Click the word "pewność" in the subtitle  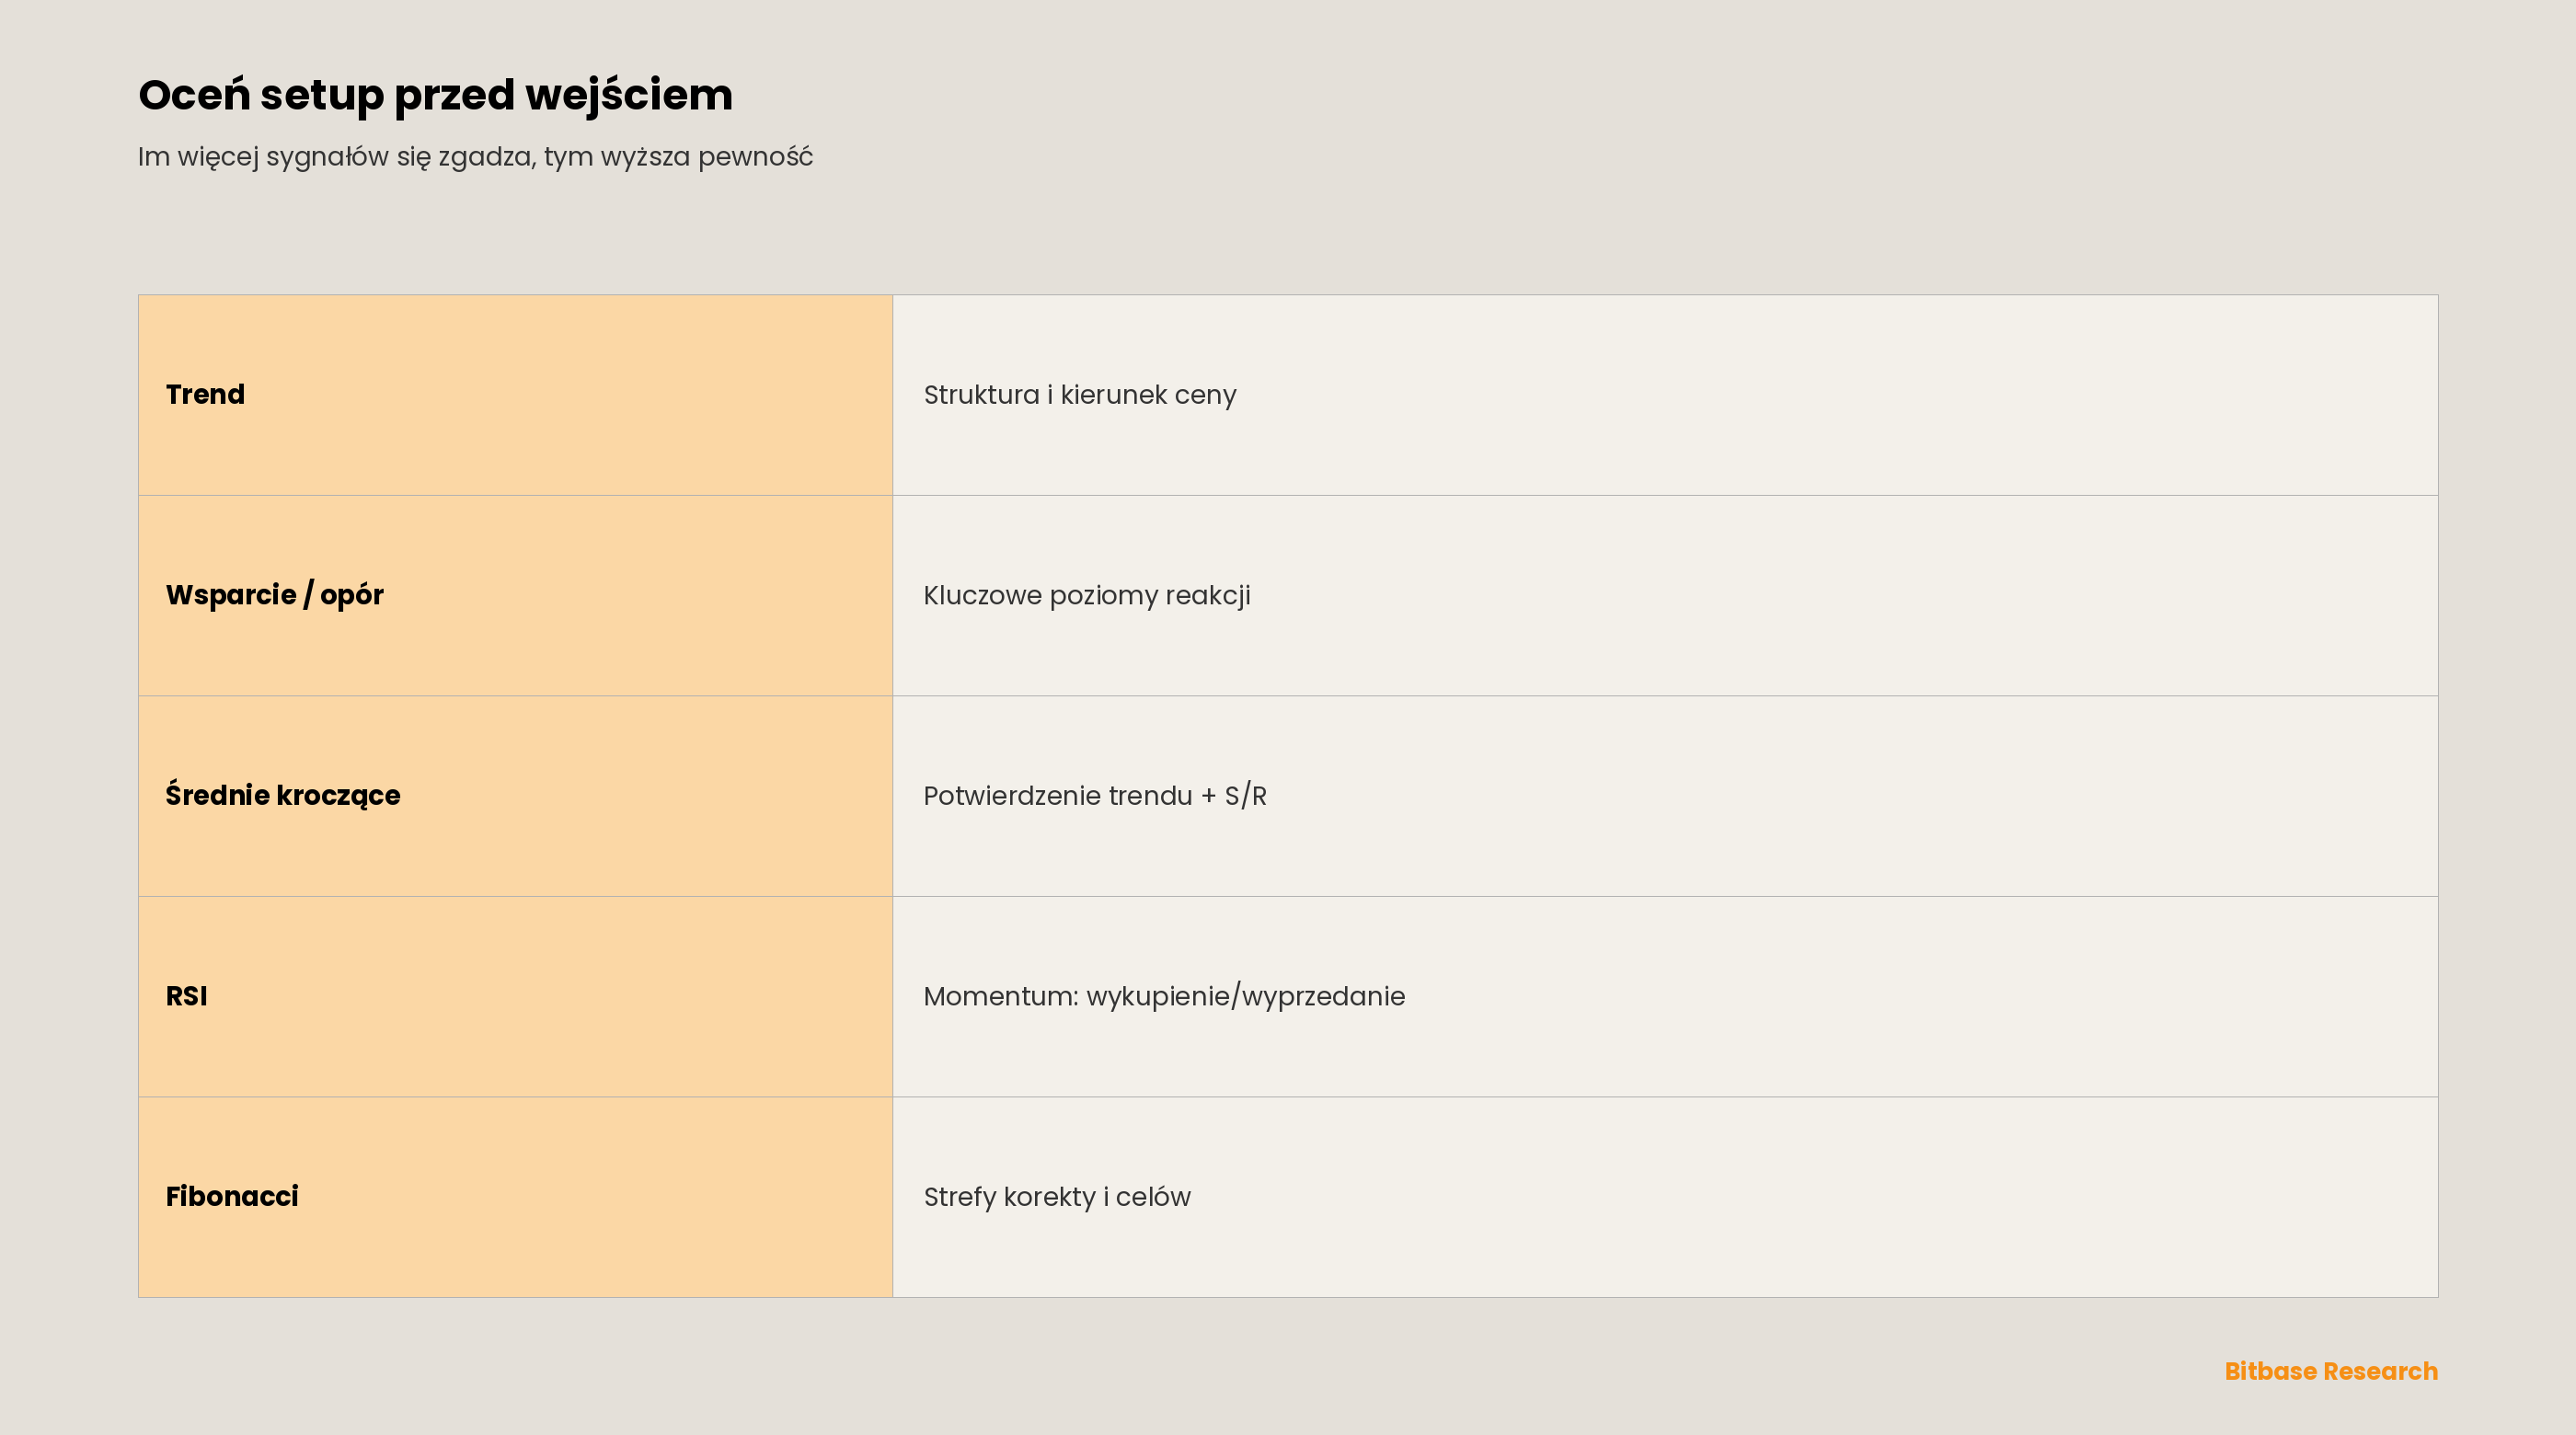(x=756, y=157)
